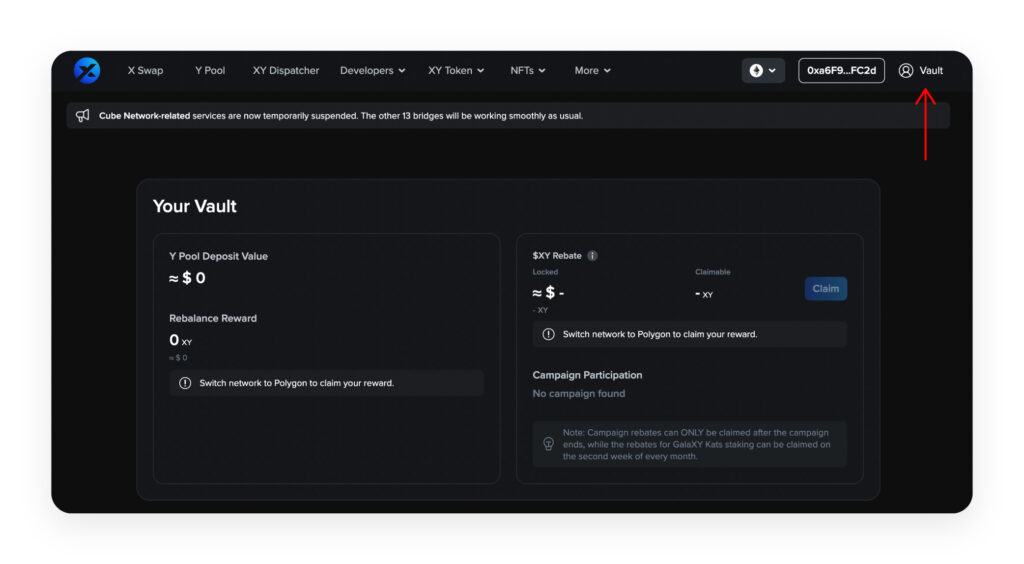The width and height of the screenshot is (1024, 564).
Task: Click the Cube Network-related announcement text
Action: (341, 116)
